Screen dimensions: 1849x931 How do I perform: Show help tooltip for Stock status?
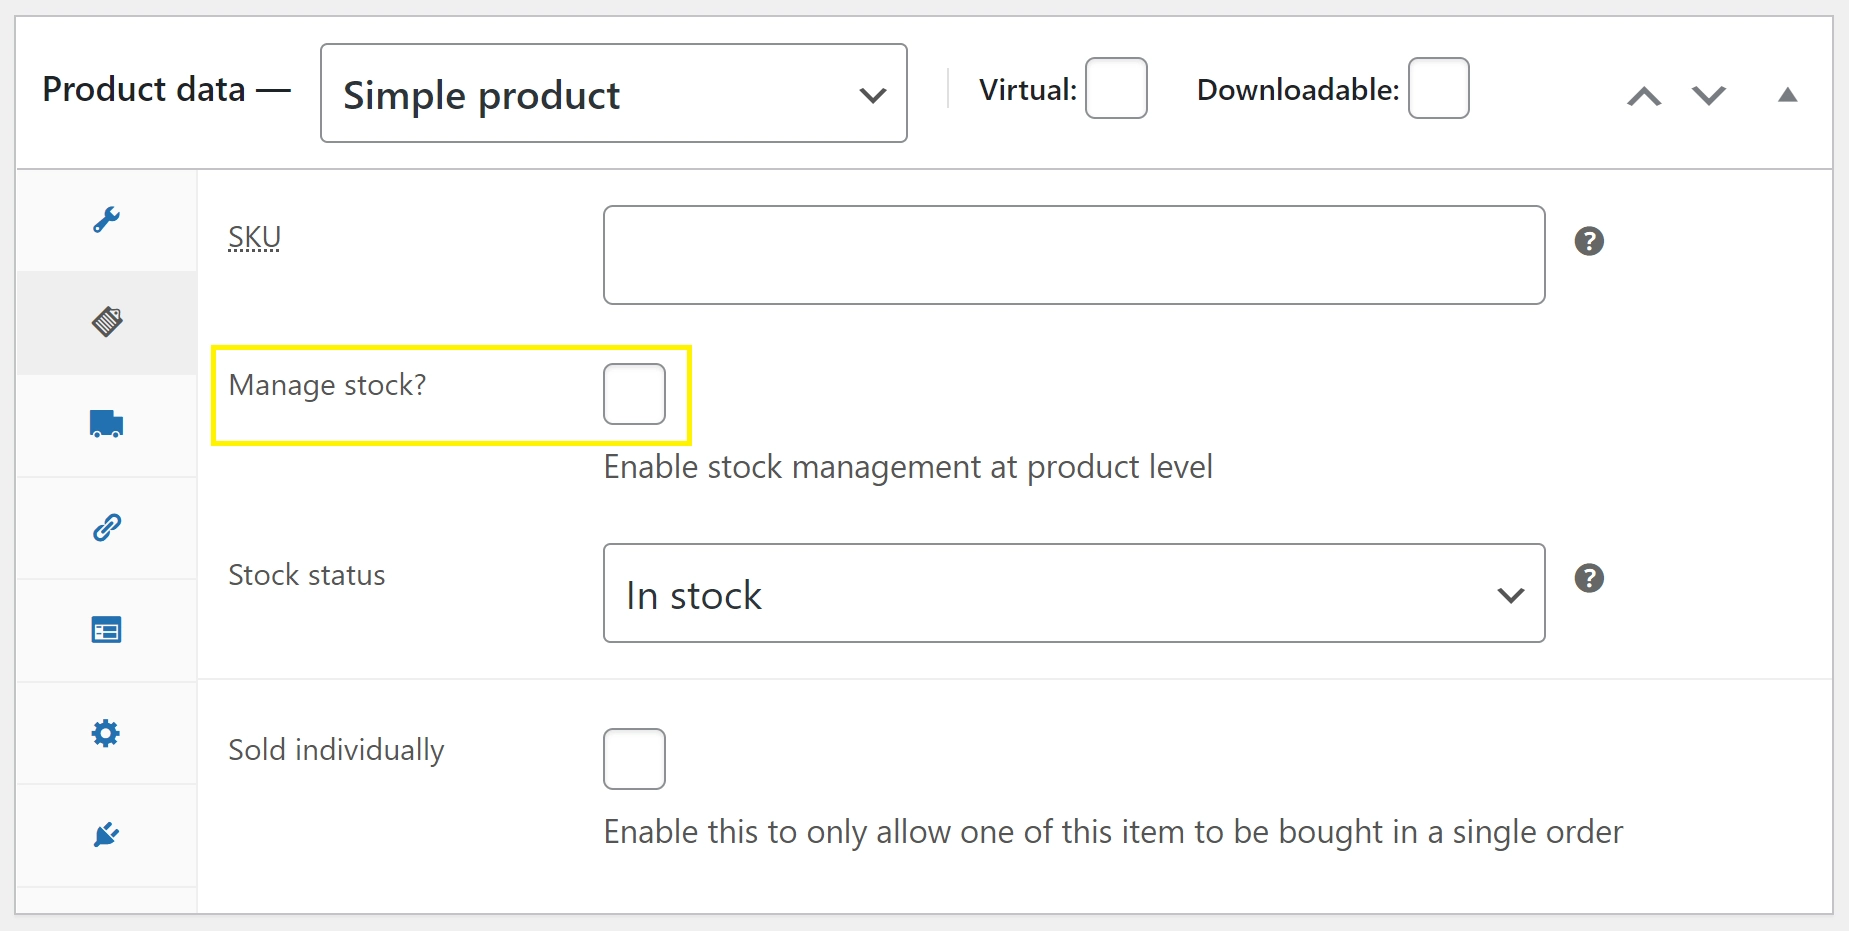click(1589, 578)
